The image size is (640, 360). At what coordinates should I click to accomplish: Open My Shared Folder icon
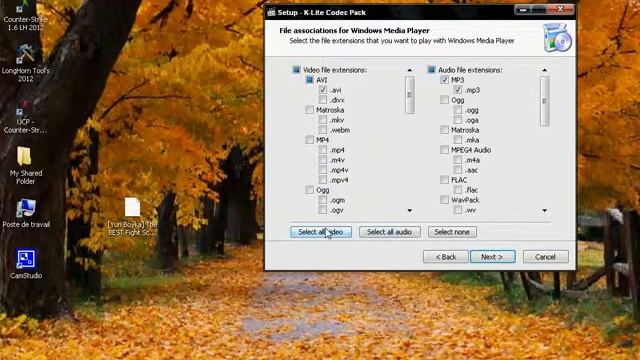pos(25,165)
